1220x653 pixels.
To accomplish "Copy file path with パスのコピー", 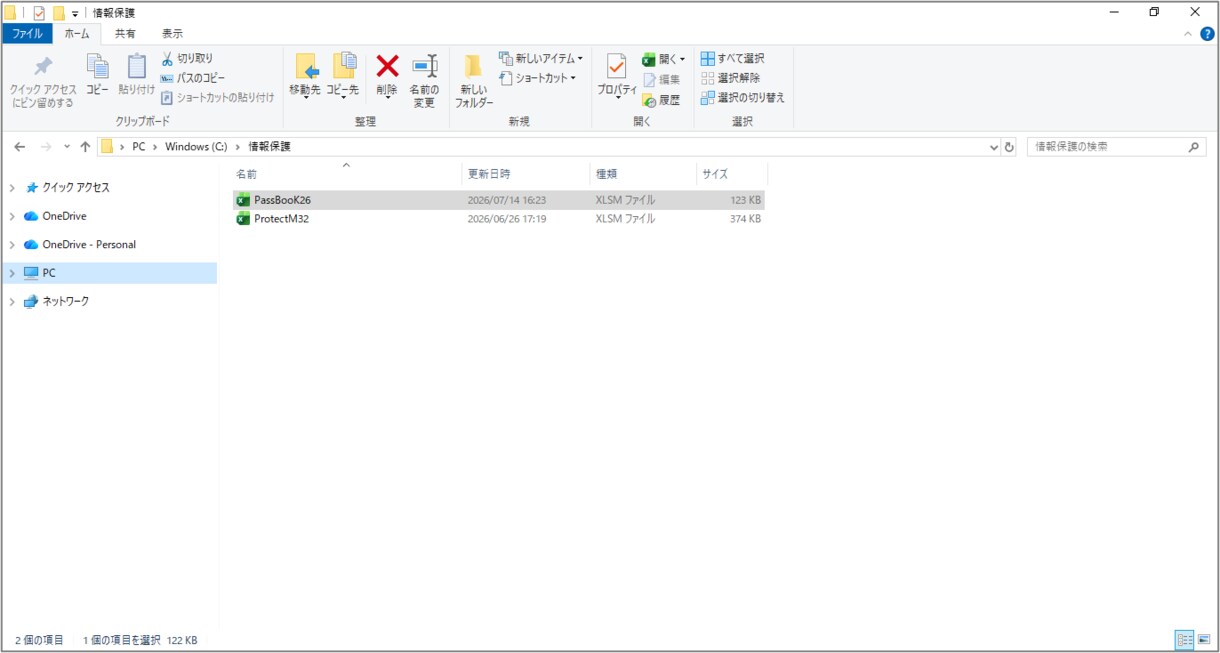I will pyautogui.click(x=192, y=78).
